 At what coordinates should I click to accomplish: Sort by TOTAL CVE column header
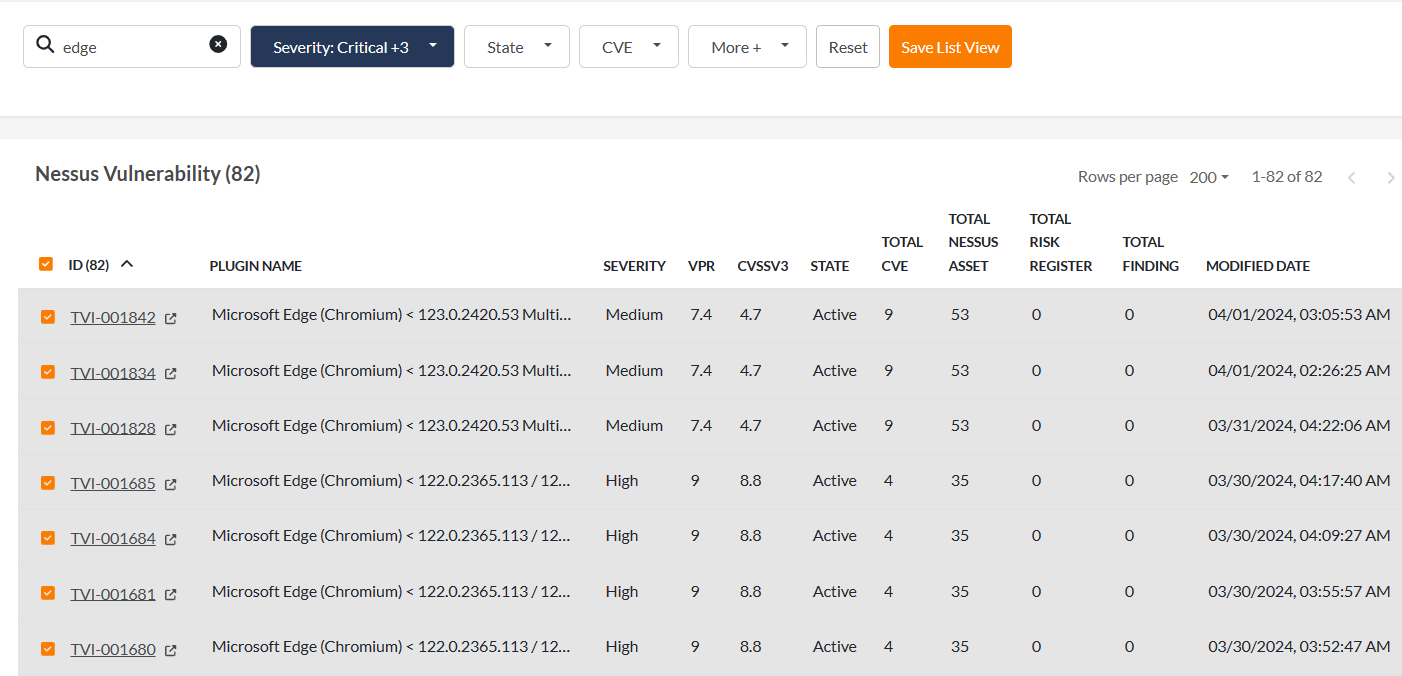tap(902, 254)
